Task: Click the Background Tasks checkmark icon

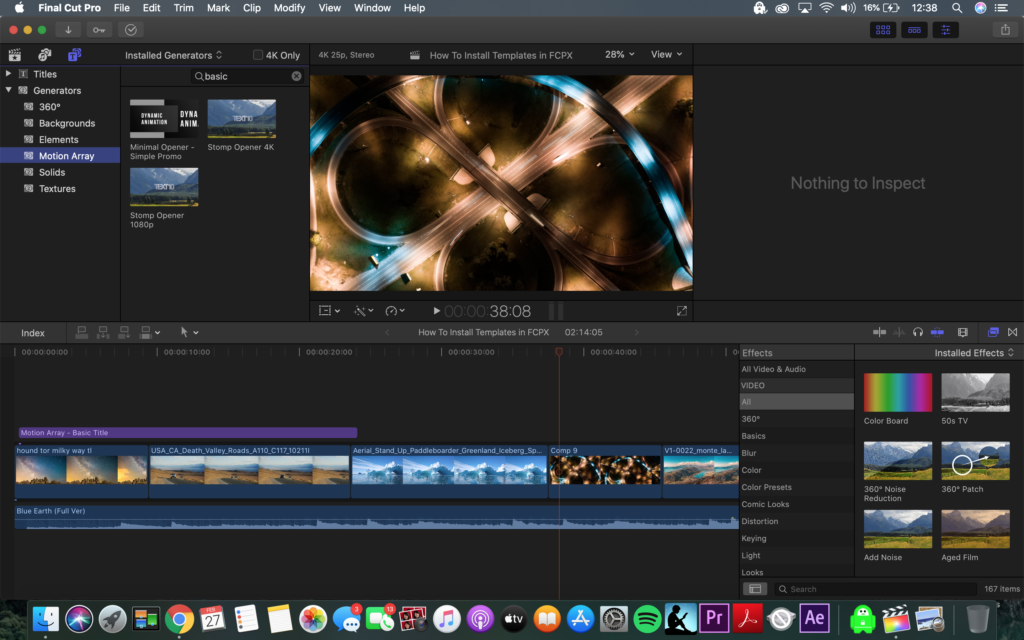Action: click(131, 30)
